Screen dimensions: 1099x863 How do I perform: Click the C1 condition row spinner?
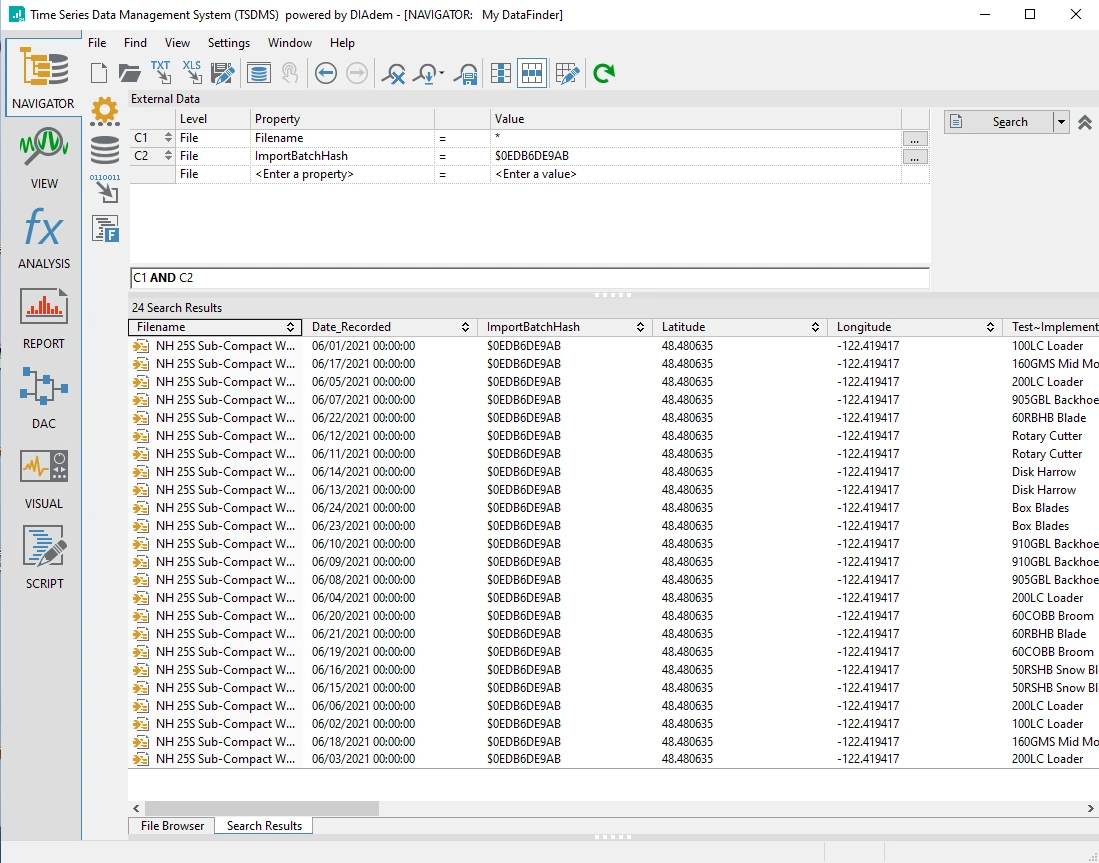pos(168,138)
